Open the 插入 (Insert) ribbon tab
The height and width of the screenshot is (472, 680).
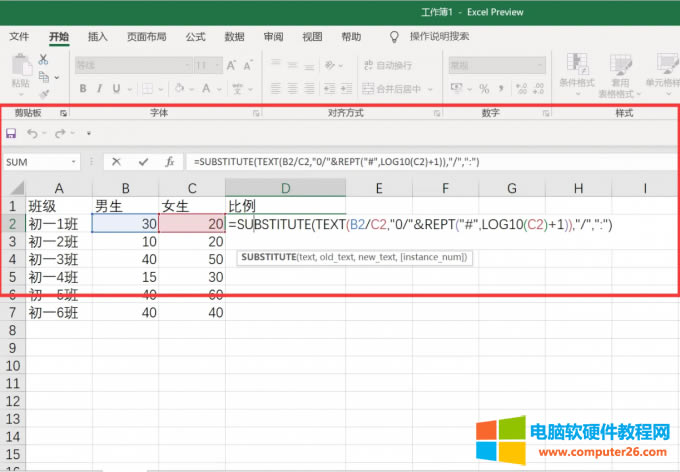pyautogui.click(x=98, y=37)
